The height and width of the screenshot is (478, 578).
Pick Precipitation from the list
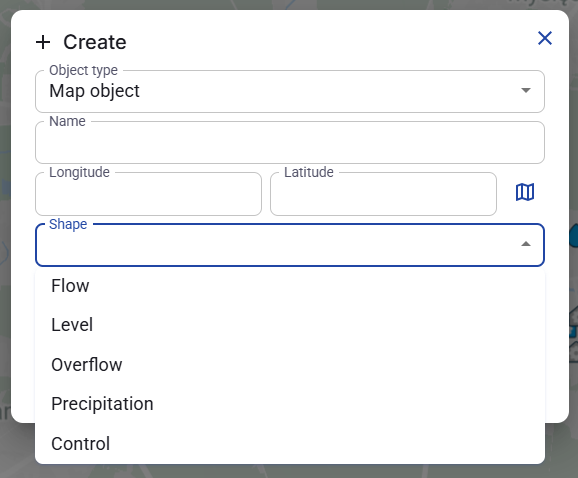[290, 404]
